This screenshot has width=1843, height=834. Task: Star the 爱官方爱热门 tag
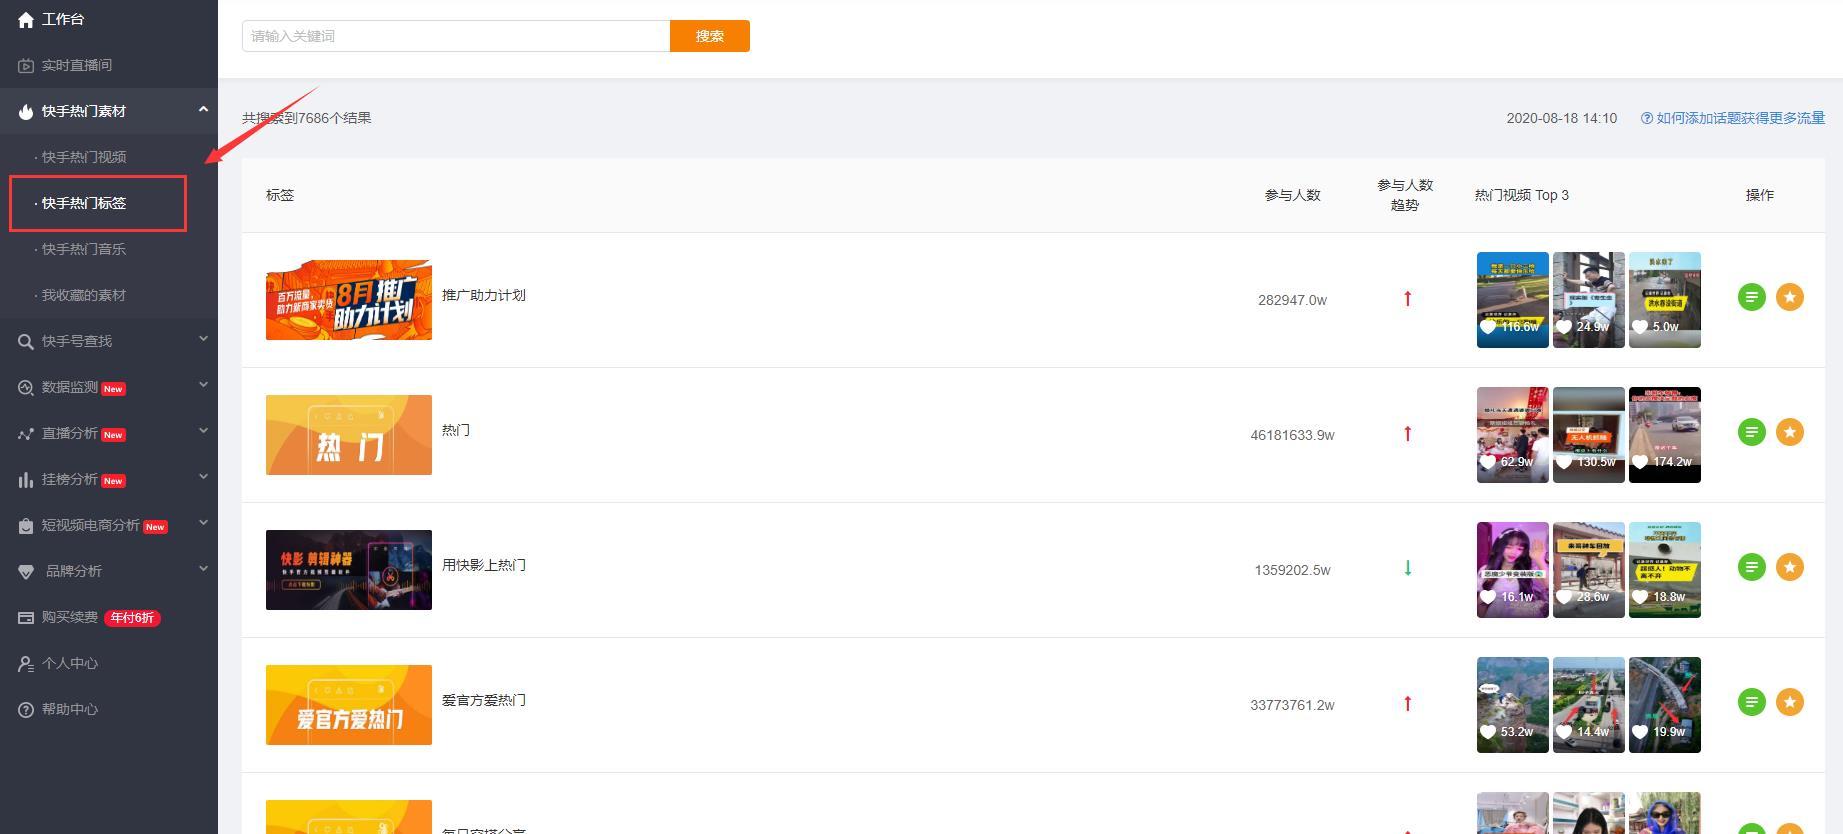(x=1789, y=702)
